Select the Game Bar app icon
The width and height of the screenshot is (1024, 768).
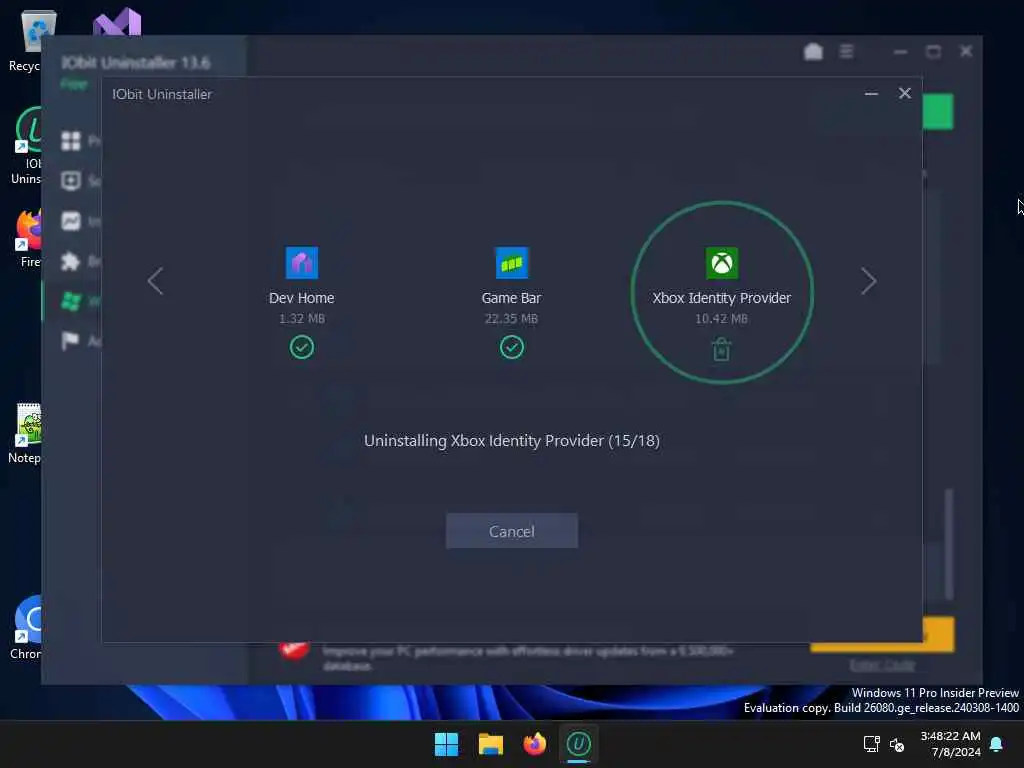click(x=511, y=263)
